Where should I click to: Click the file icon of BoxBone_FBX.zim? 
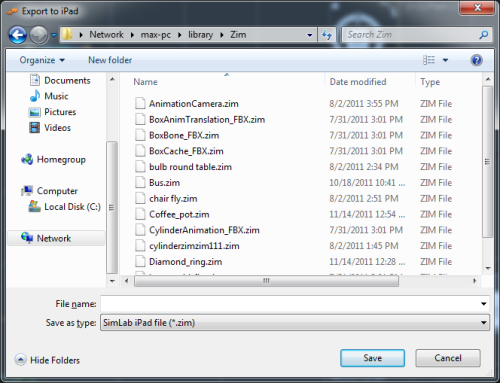(x=140, y=135)
